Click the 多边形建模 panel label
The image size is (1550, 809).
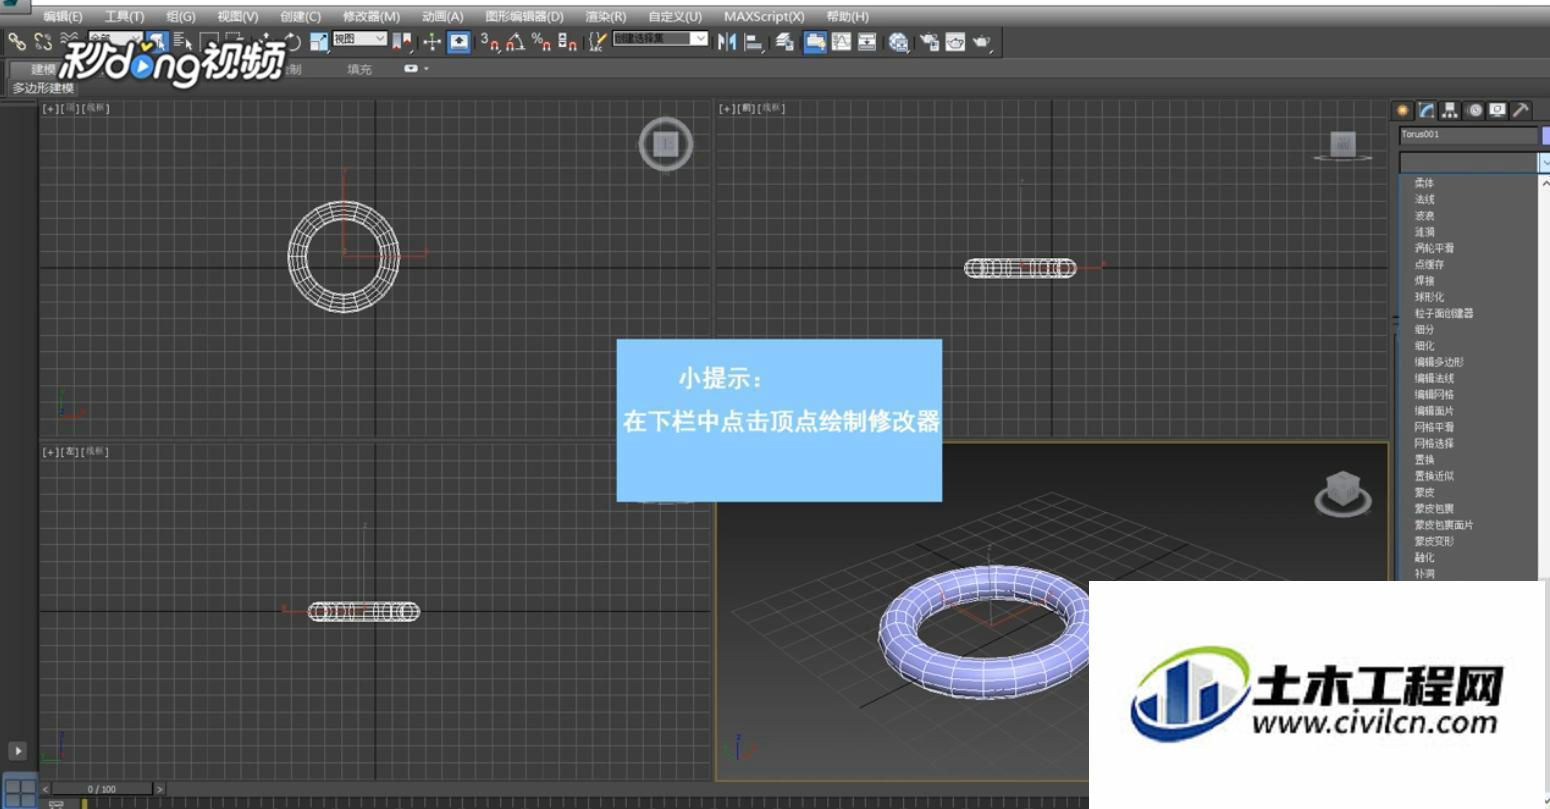[x=43, y=88]
